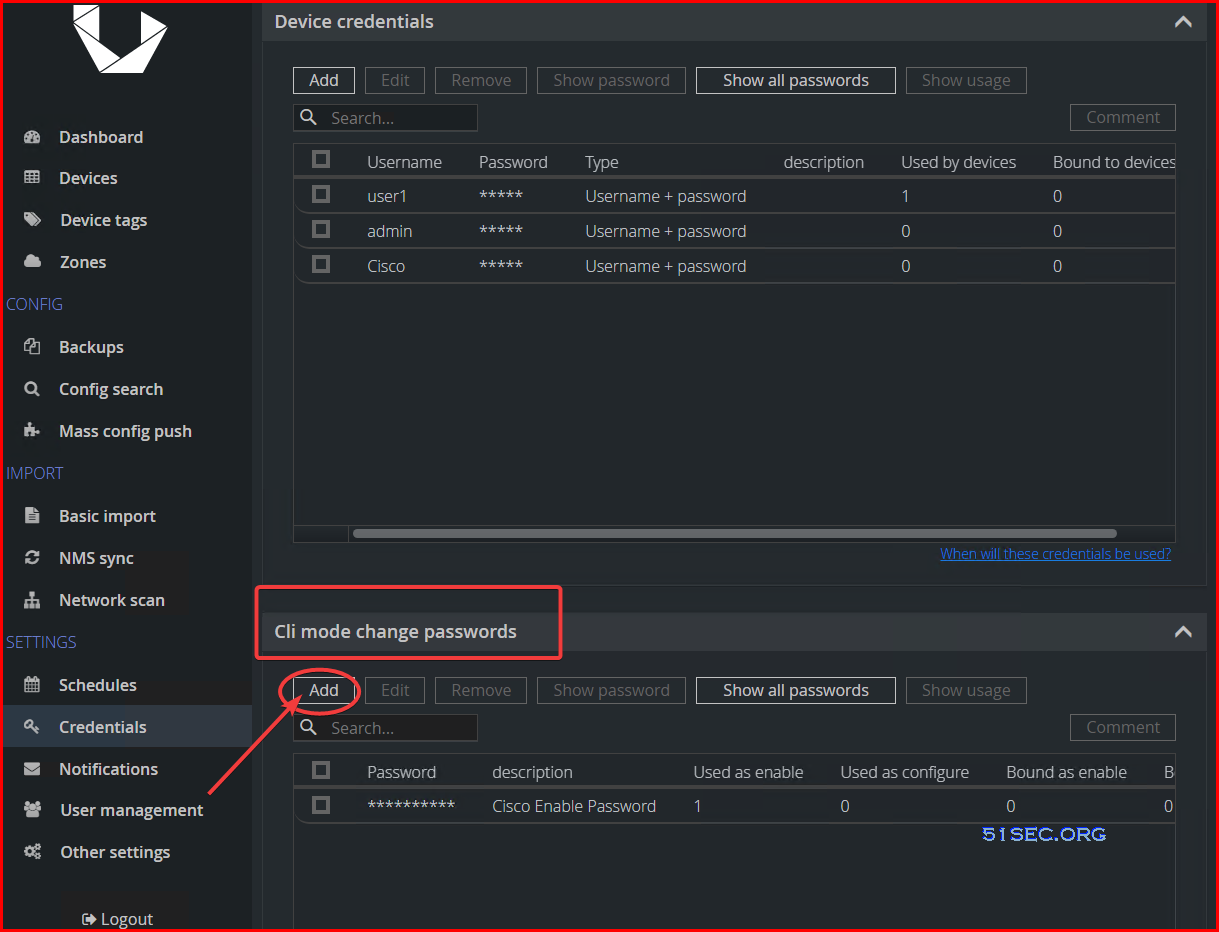Click the Config search magnifier icon
This screenshot has width=1219, height=932.
[x=32, y=389]
